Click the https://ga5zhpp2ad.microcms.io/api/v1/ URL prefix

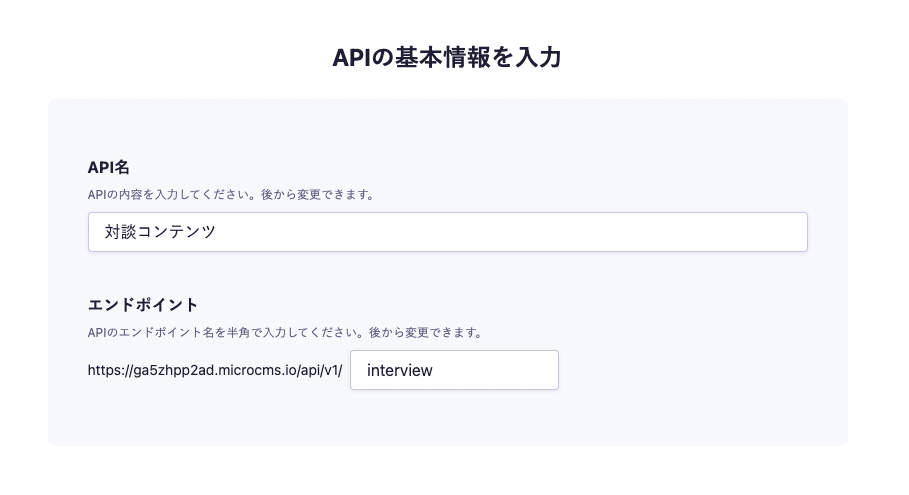(x=215, y=370)
